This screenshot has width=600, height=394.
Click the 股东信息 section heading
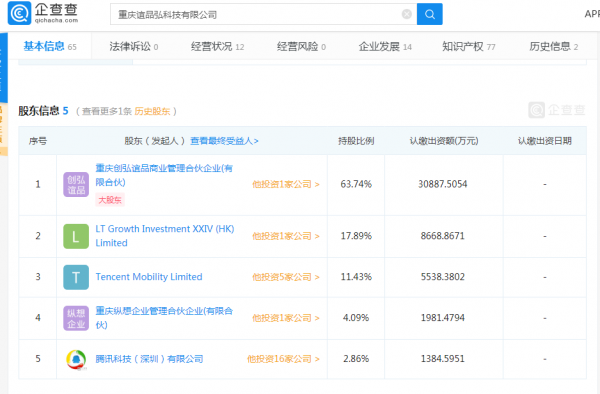coord(39,111)
